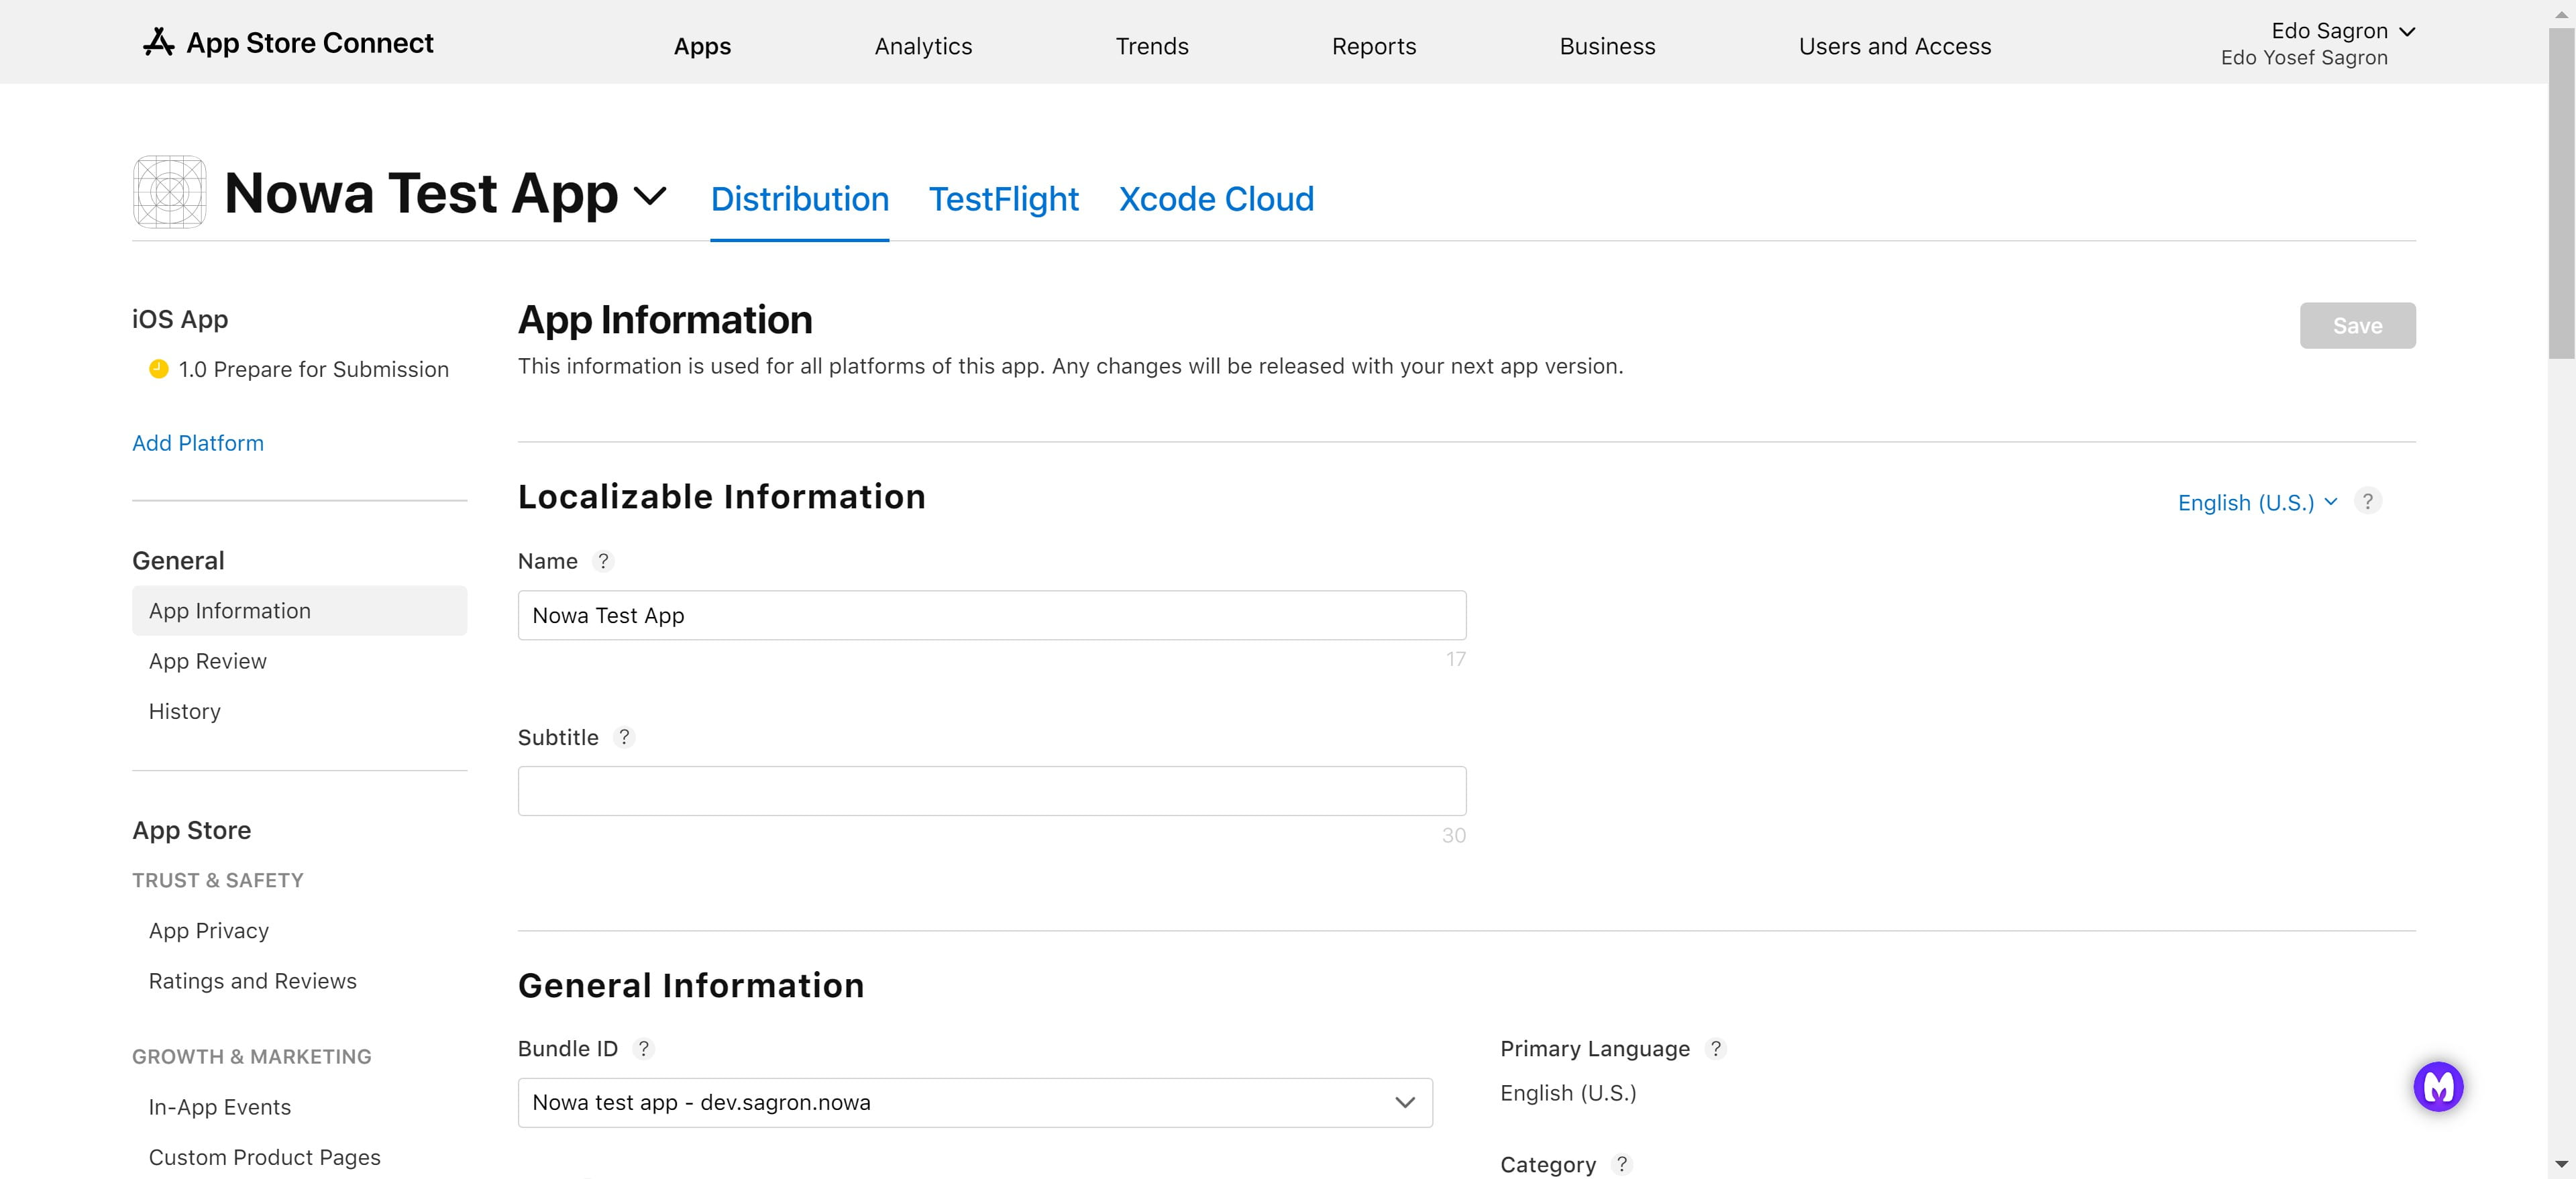
Task: Click the help icon beside Category
Action: (1622, 1164)
